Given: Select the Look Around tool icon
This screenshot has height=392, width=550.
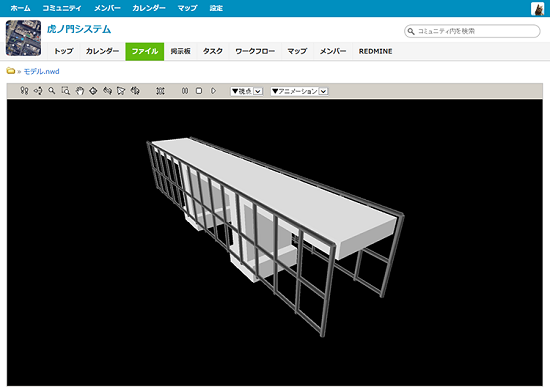Looking at the screenshot, I should [38, 91].
